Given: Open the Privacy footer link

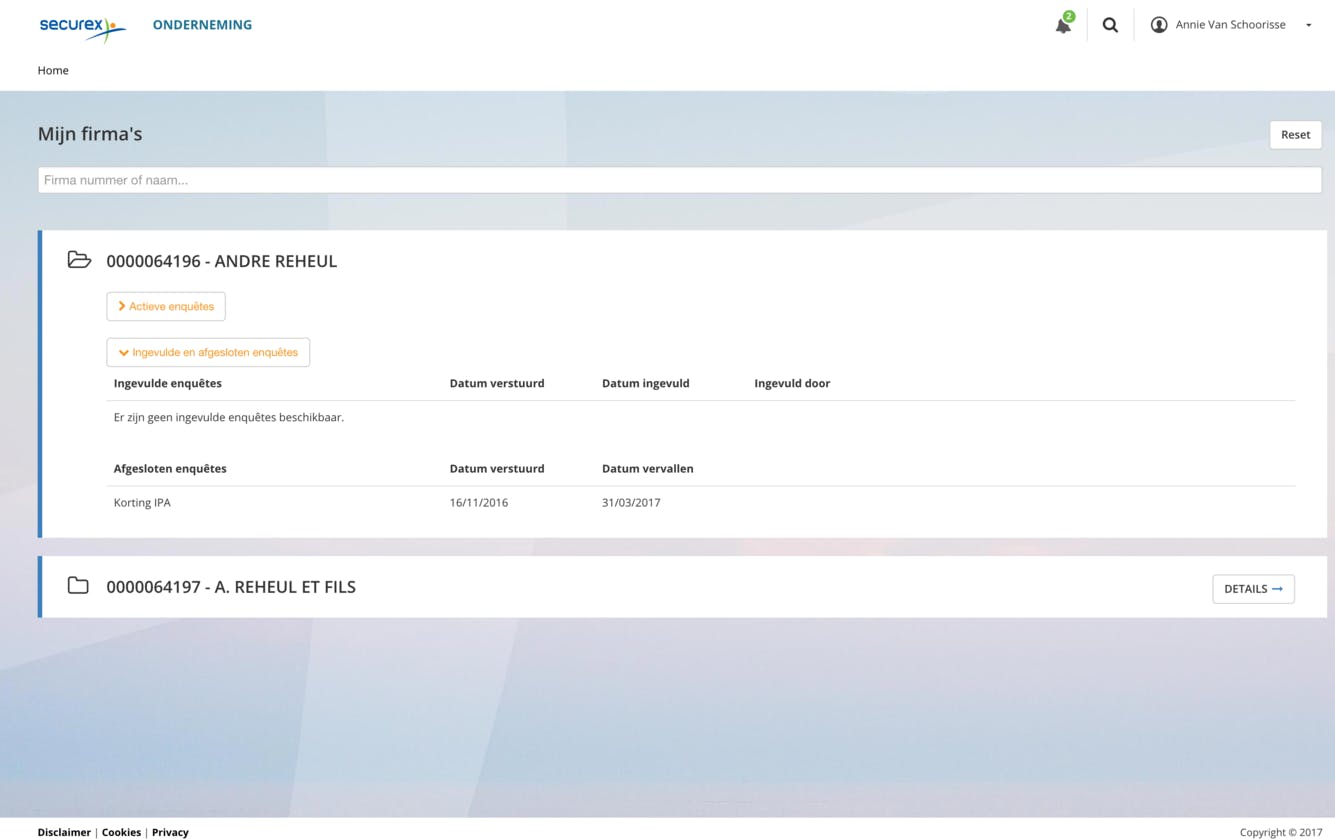Looking at the screenshot, I should (x=170, y=832).
